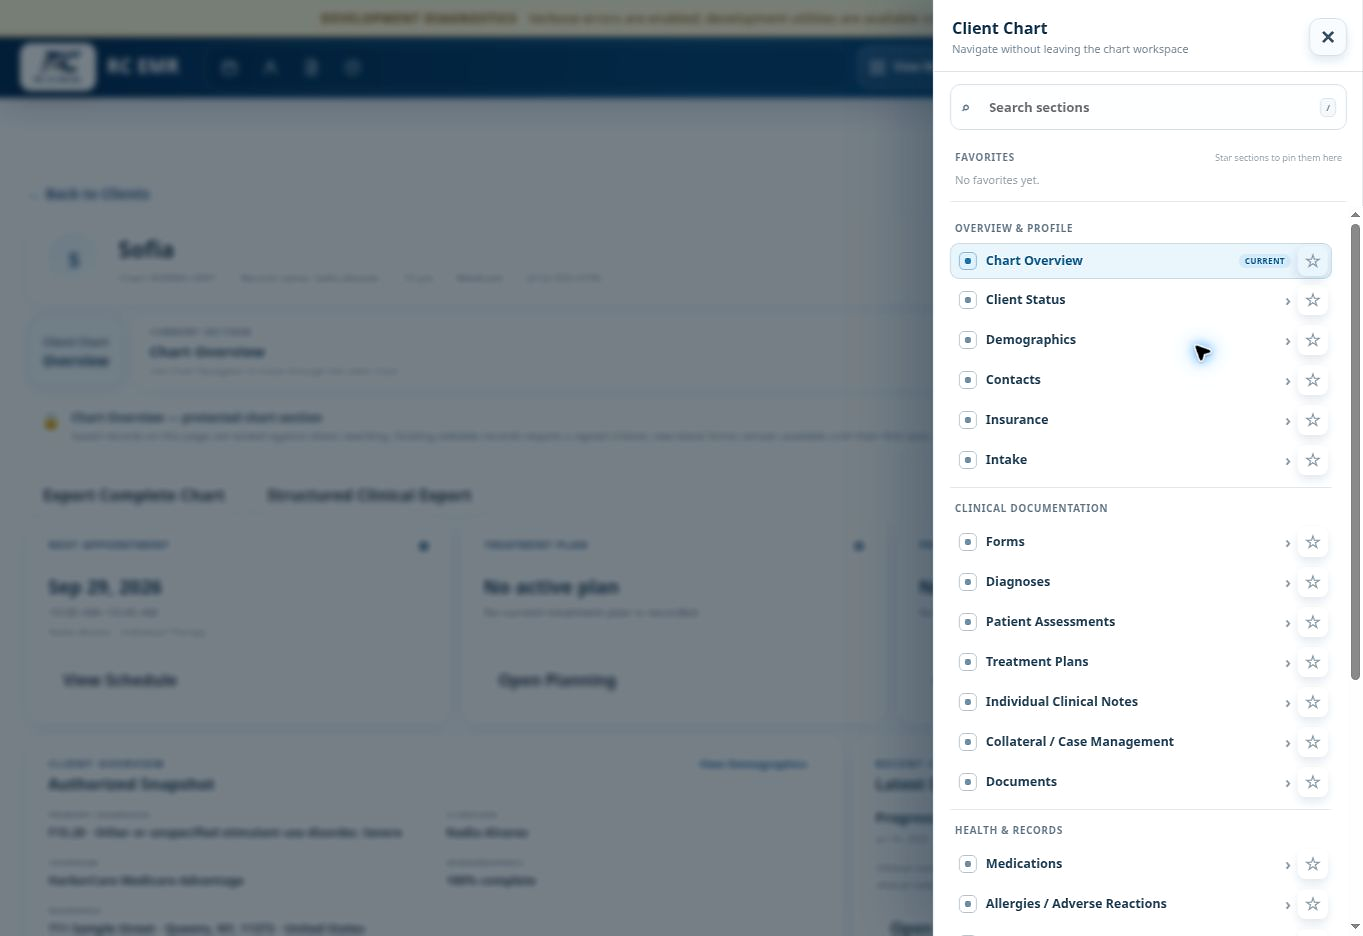Click the section list vertical scrollbar
Image resolution: width=1363 pixels, height=936 pixels.
point(1355,452)
